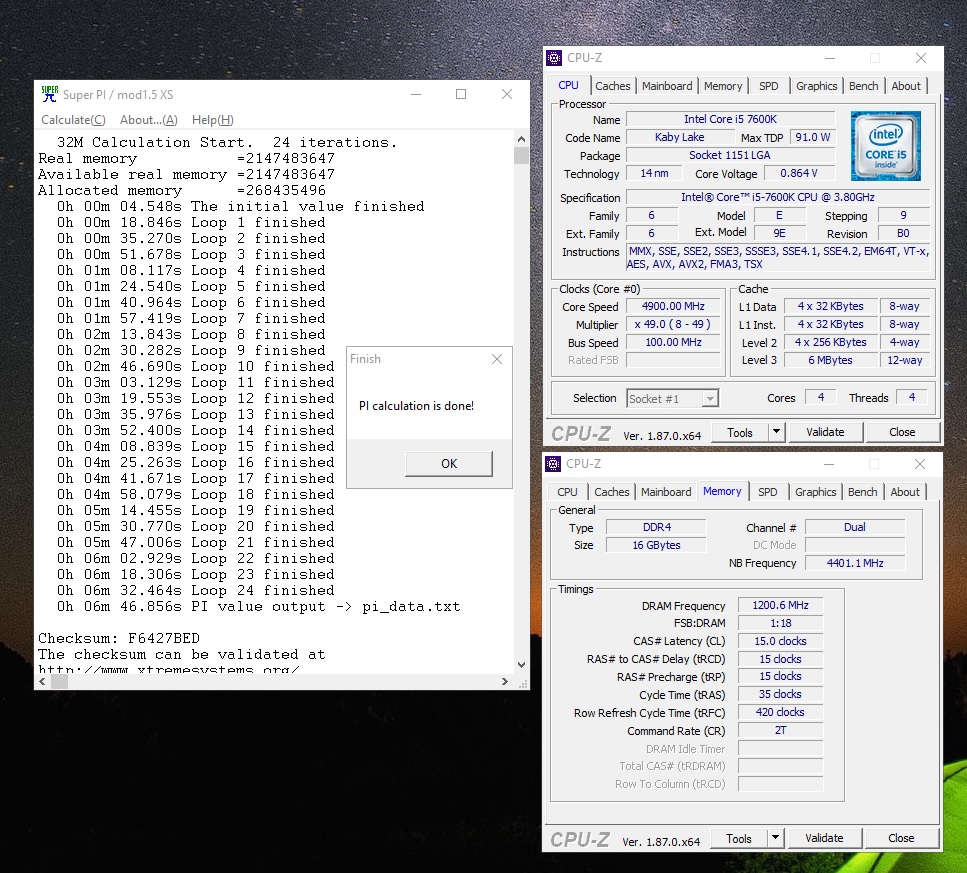
Task: Close the top CPU-Z window
Action: [921, 58]
